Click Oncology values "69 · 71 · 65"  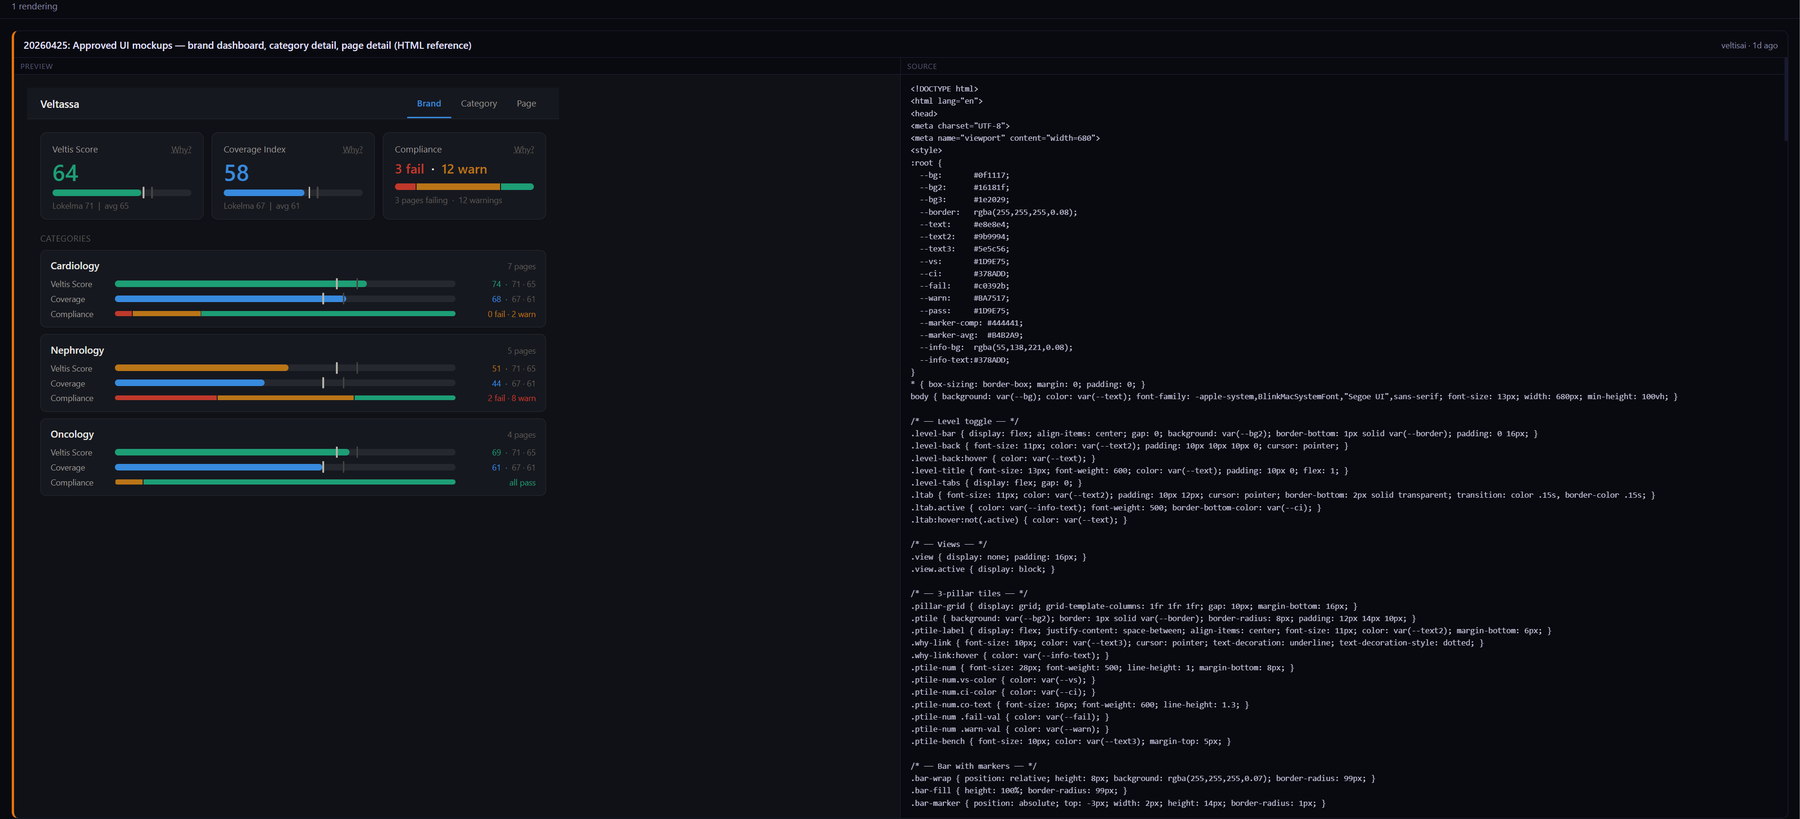[x=513, y=453]
